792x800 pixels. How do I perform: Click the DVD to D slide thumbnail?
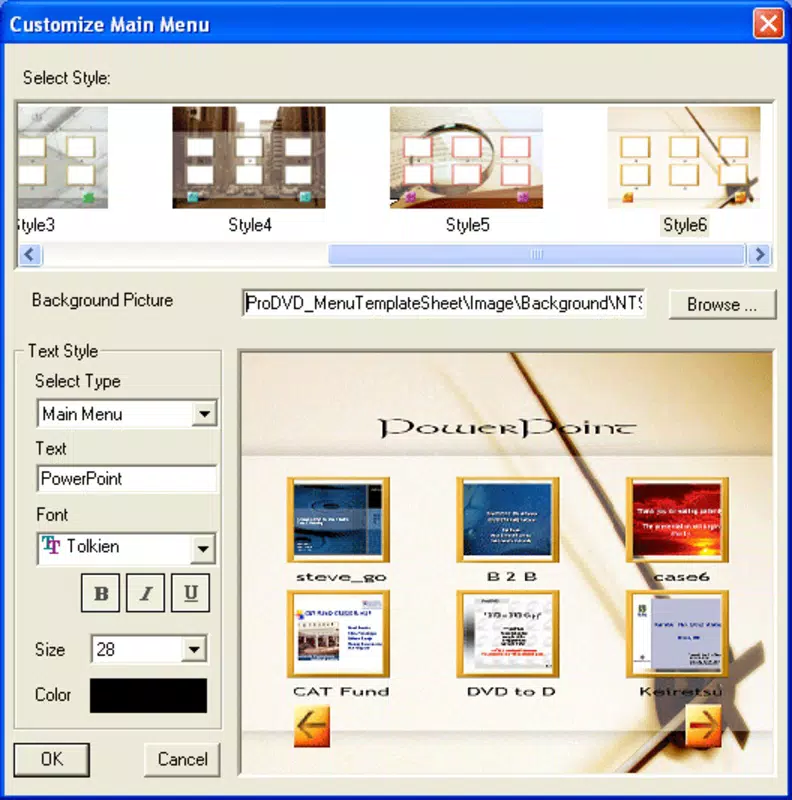[508, 634]
